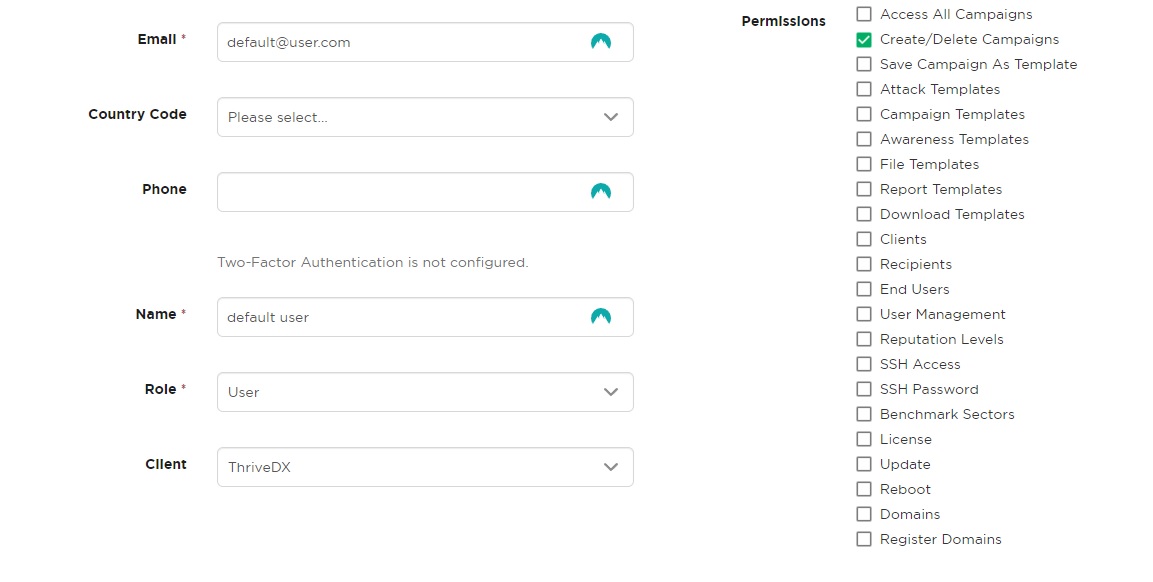Screen dimensions: 1153x582
Task: Click the password manager icon in Phone field
Action: [x=601, y=192]
